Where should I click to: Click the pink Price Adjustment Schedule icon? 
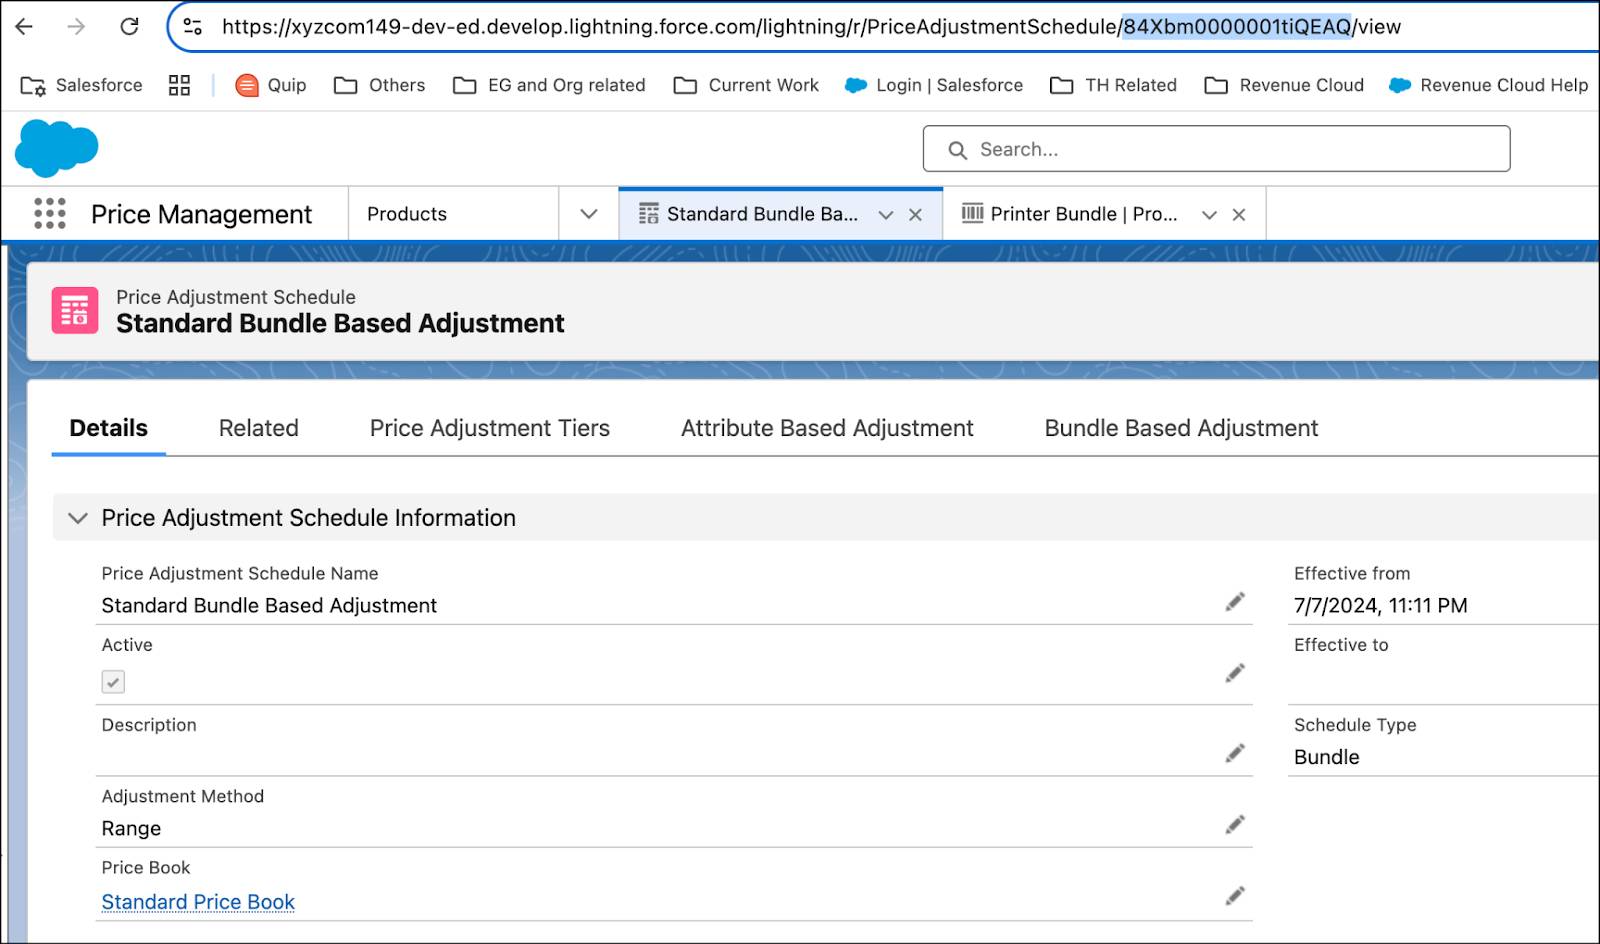(75, 310)
